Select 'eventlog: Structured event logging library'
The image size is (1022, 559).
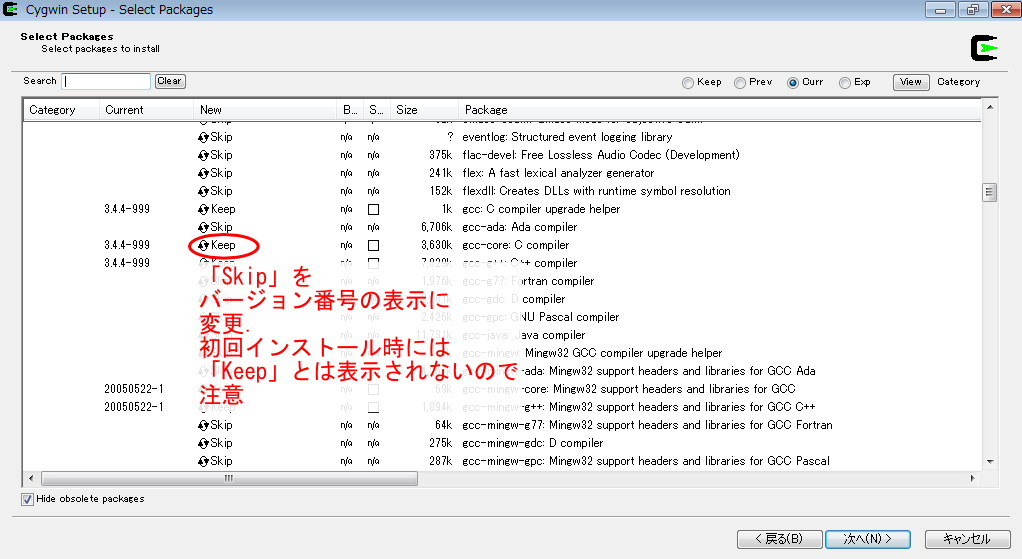567,137
